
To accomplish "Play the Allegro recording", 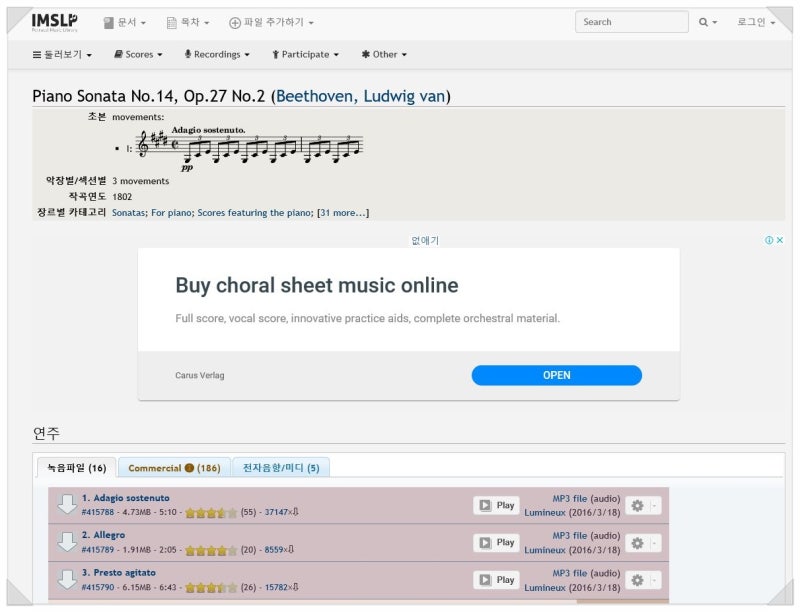I will tap(496, 543).
